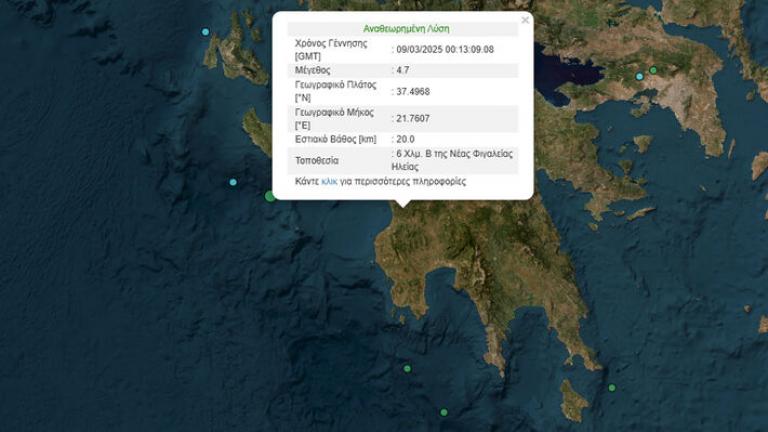This screenshot has height=432, width=768.
Task: Select the cyan marker by the Corinth gulf
Action: [x=640, y=76]
